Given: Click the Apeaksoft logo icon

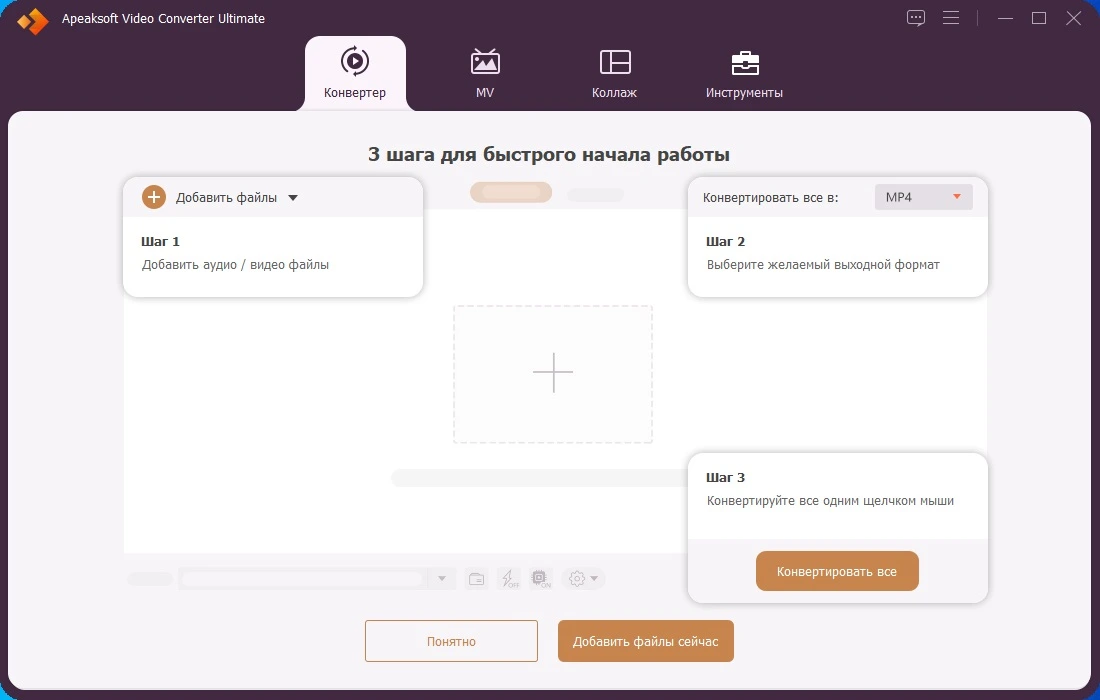Looking at the screenshot, I should [32, 21].
